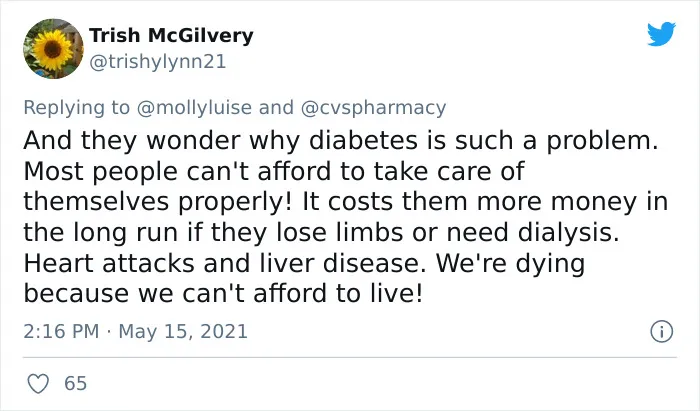This screenshot has height=411, width=700.
Task: Click the 2:16 PM timestamp
Action: point(61,332)
